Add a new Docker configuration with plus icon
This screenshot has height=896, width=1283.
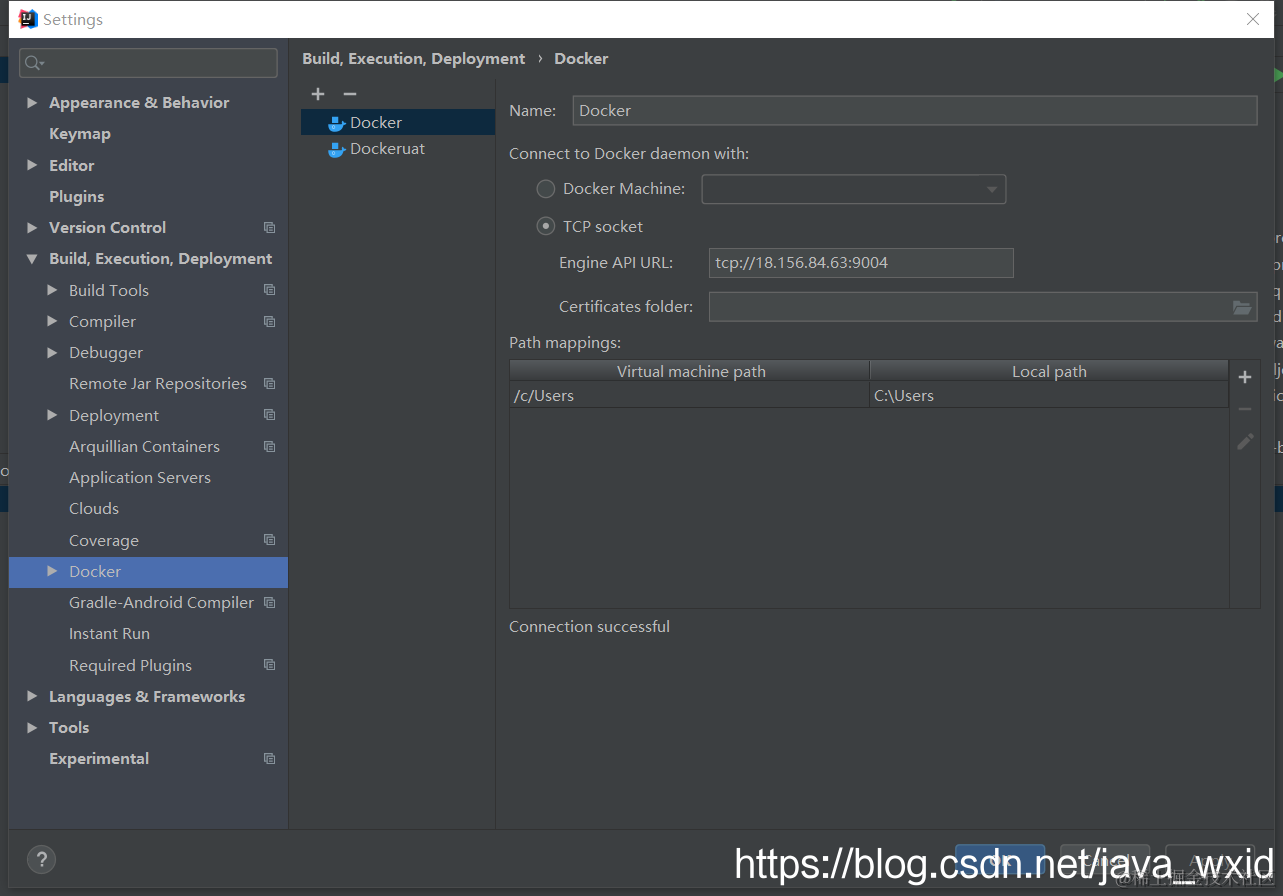tap(318, 94)
